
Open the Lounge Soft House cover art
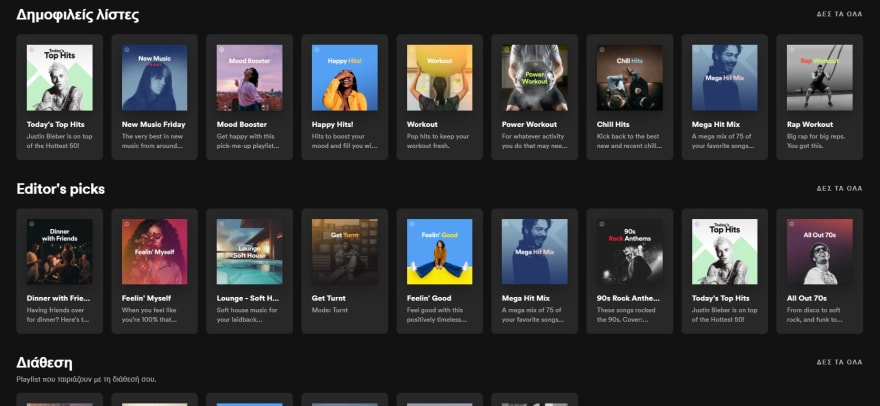[250, 252]
